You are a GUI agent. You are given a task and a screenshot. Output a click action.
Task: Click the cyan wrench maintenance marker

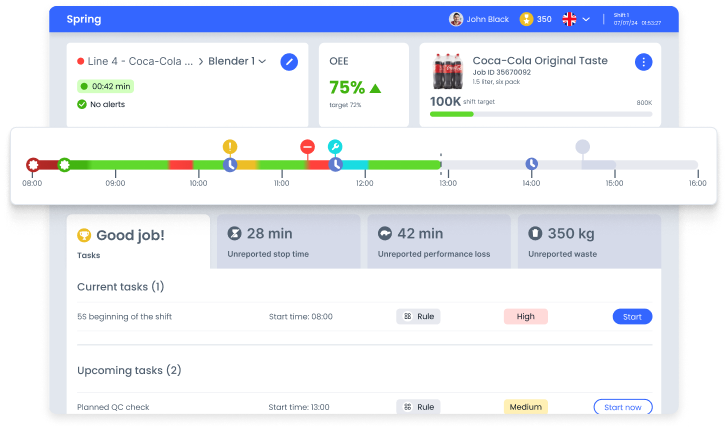click(335, 147)
